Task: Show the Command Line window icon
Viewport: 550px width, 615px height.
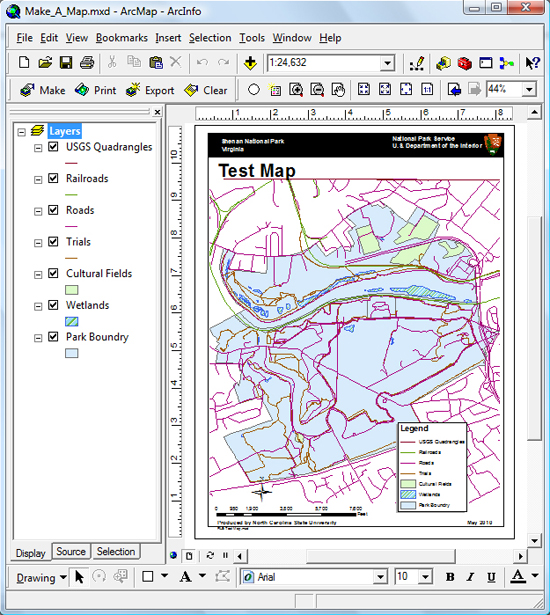Action: click(x=486, y=63)
